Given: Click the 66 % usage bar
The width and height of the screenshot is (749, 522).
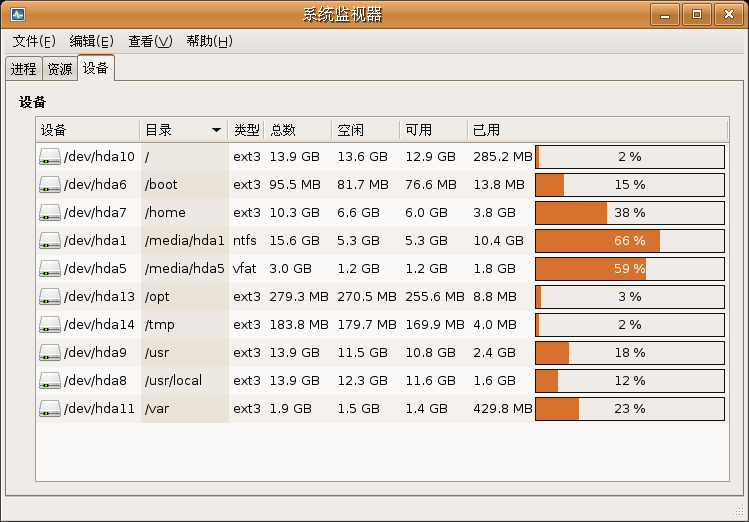Looking at the screenshot, I should 630,241.
